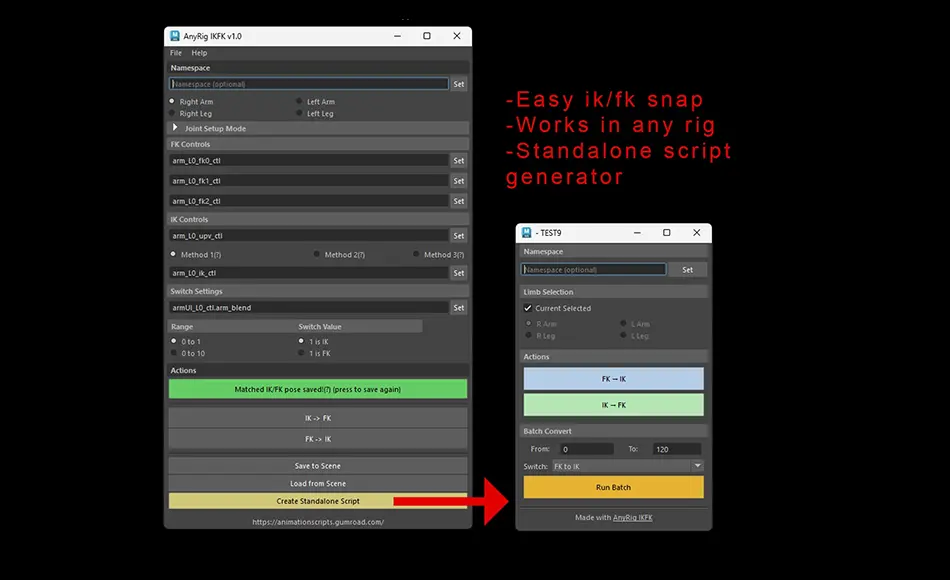The width and height of the screenshot is (950, 580).
Task: Click the orange Run Batch button
Action: click(614, 487)
